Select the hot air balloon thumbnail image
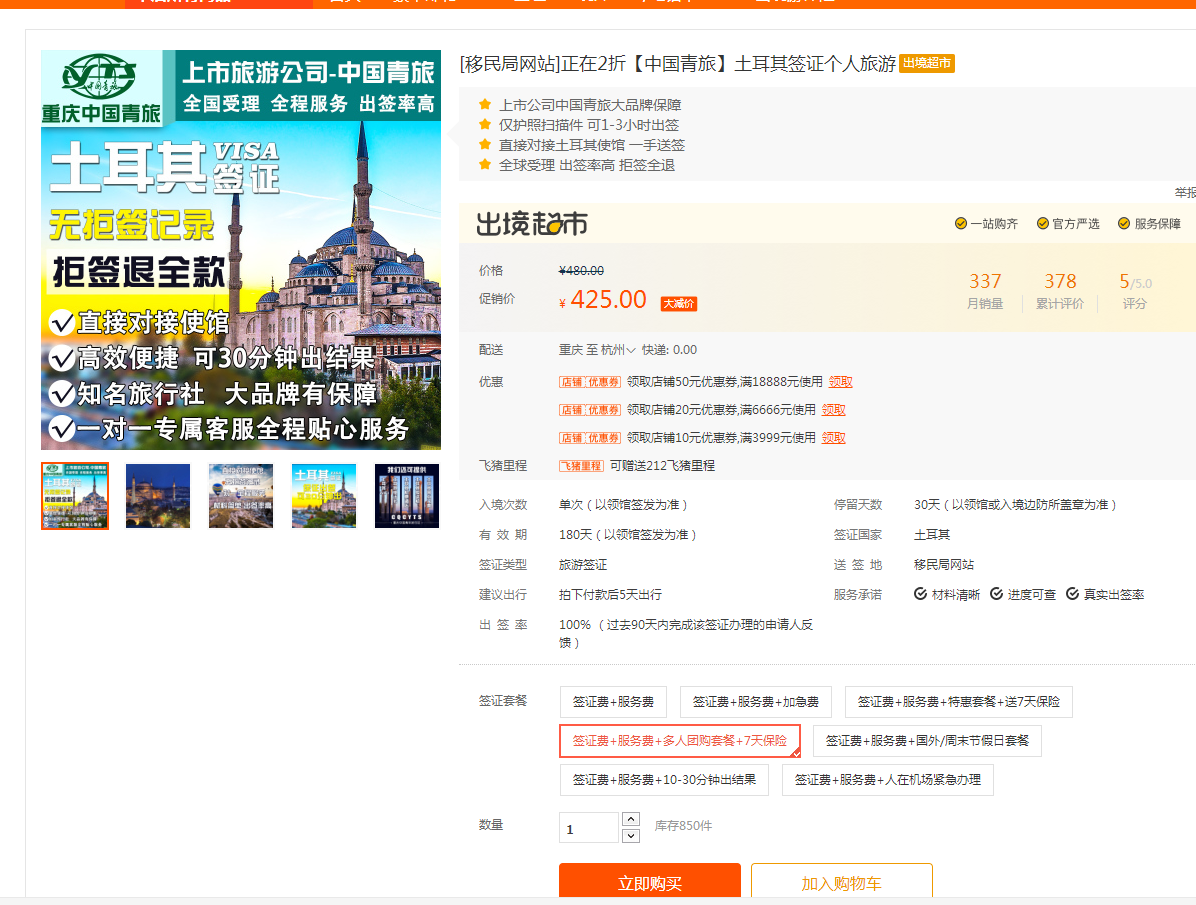Screen dimensions: 1196x905 pos(241,496)
